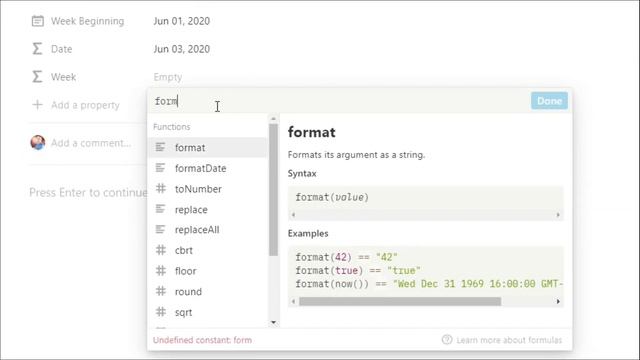Pick the replaceAll function
Screen dimensions: 640x360
click(x=208, y=230)
